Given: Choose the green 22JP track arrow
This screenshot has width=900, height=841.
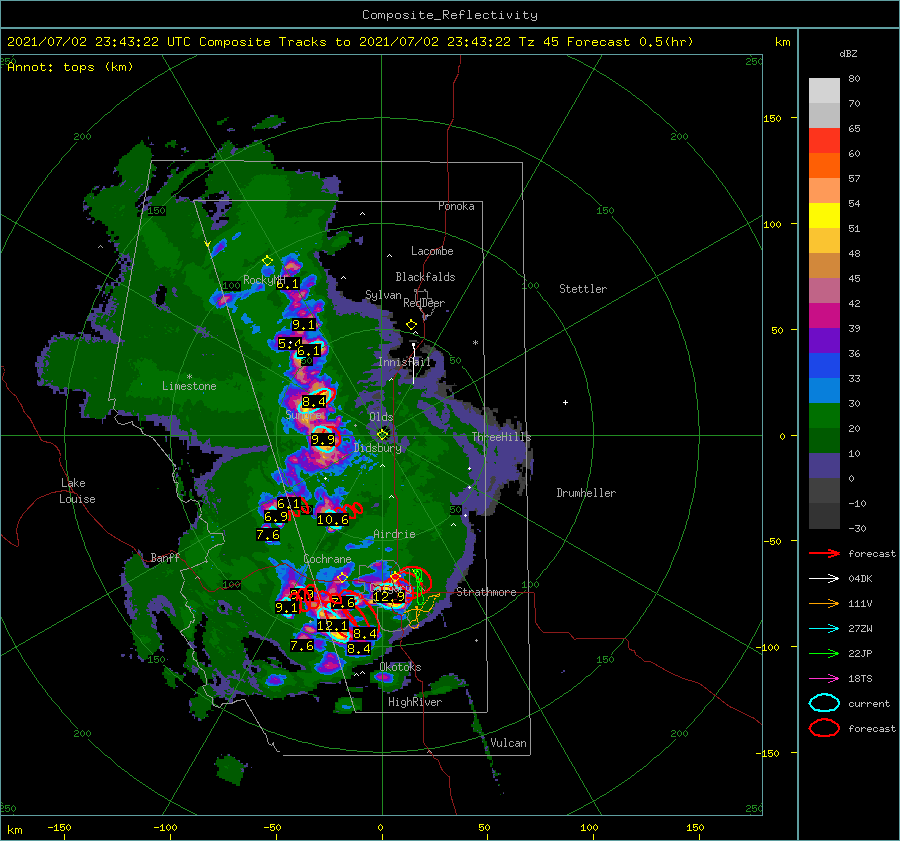Looking at the screenshot, I should click(824, 653).
